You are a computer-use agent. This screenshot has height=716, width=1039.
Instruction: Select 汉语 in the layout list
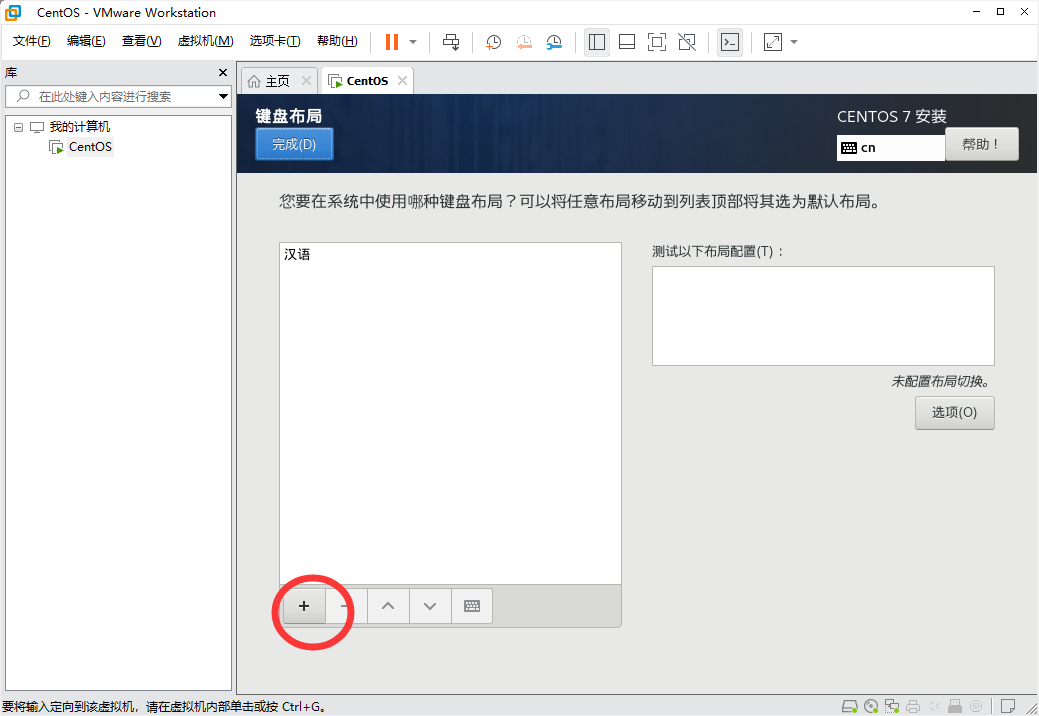[x=450, y=254]
